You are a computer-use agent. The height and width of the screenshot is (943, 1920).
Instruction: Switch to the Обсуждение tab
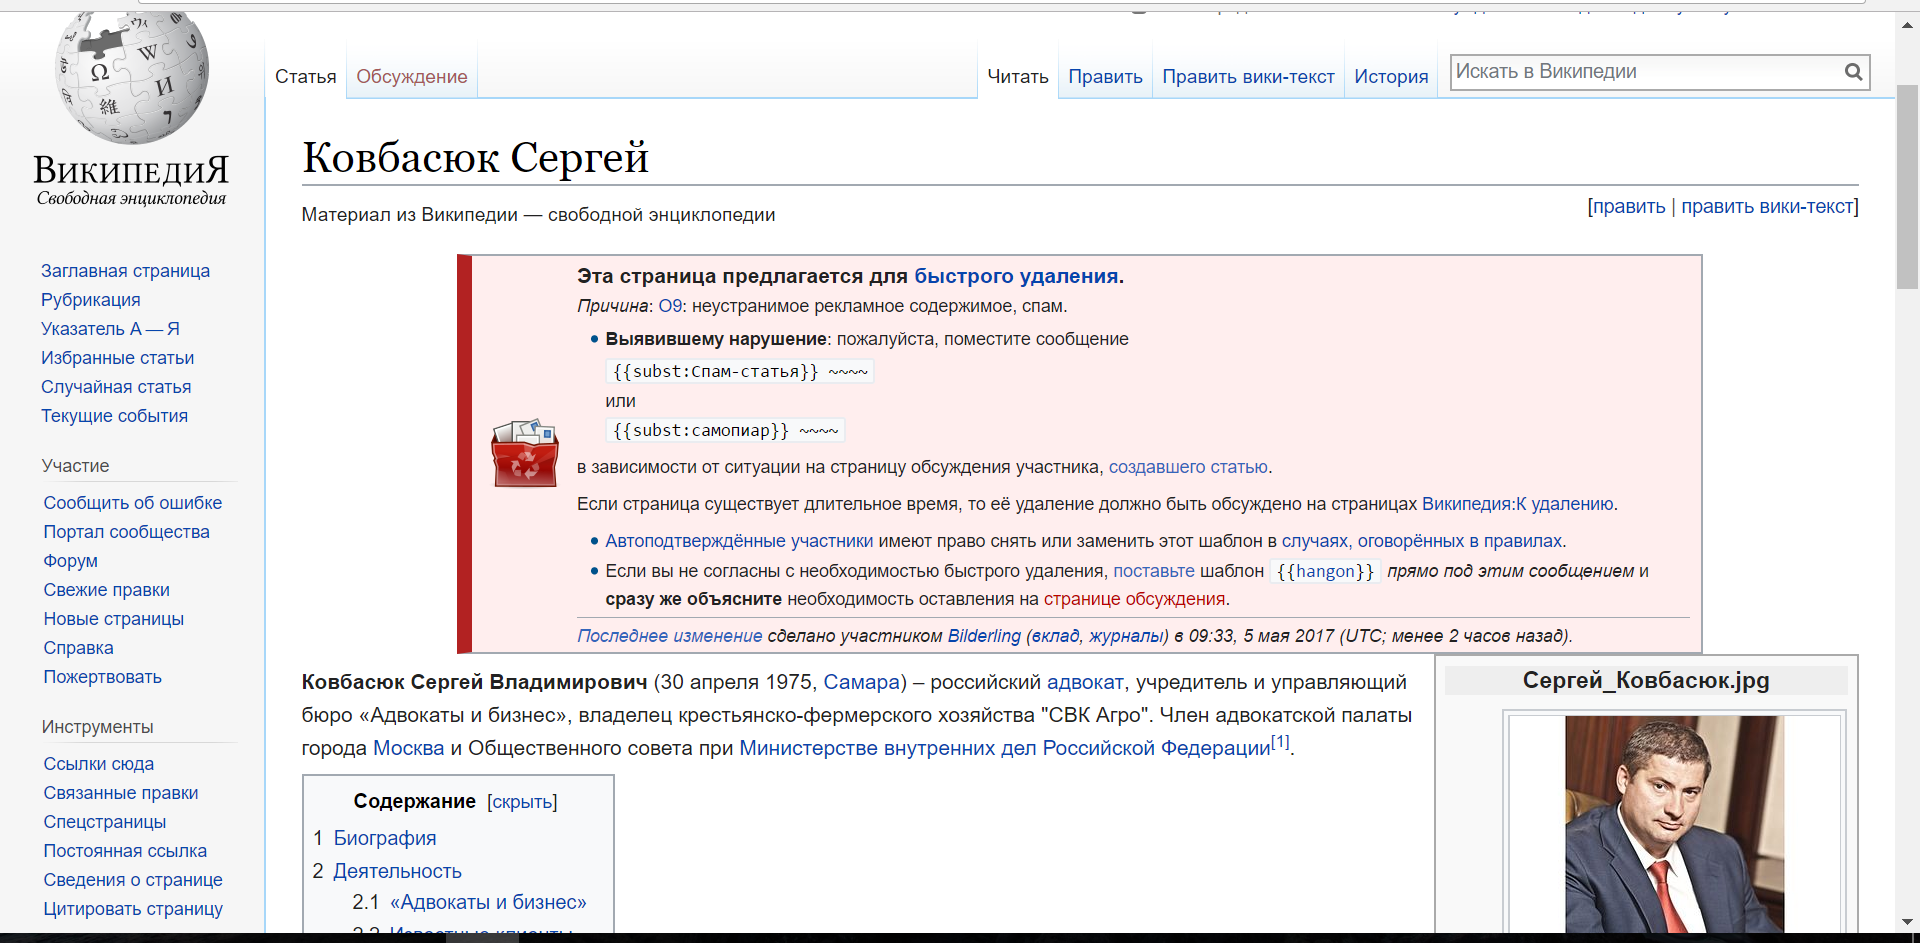(411, 77)
